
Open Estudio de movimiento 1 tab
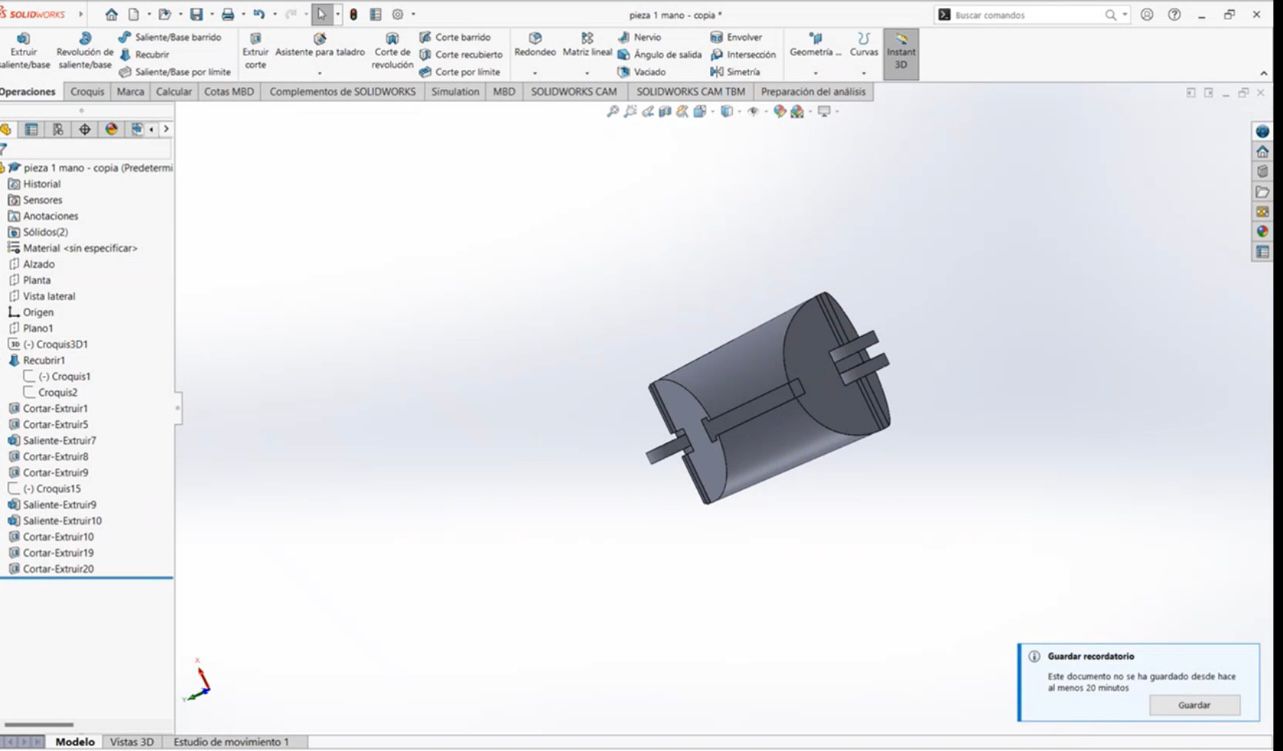(x=231, y=742)
